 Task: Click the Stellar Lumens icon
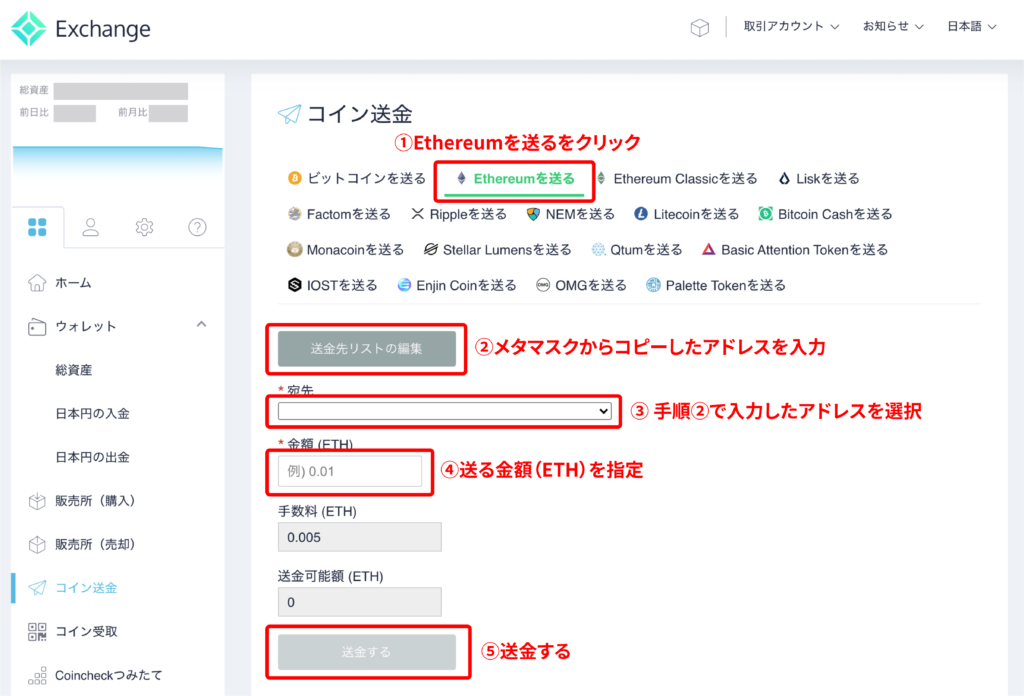click(x=430, y=249)
